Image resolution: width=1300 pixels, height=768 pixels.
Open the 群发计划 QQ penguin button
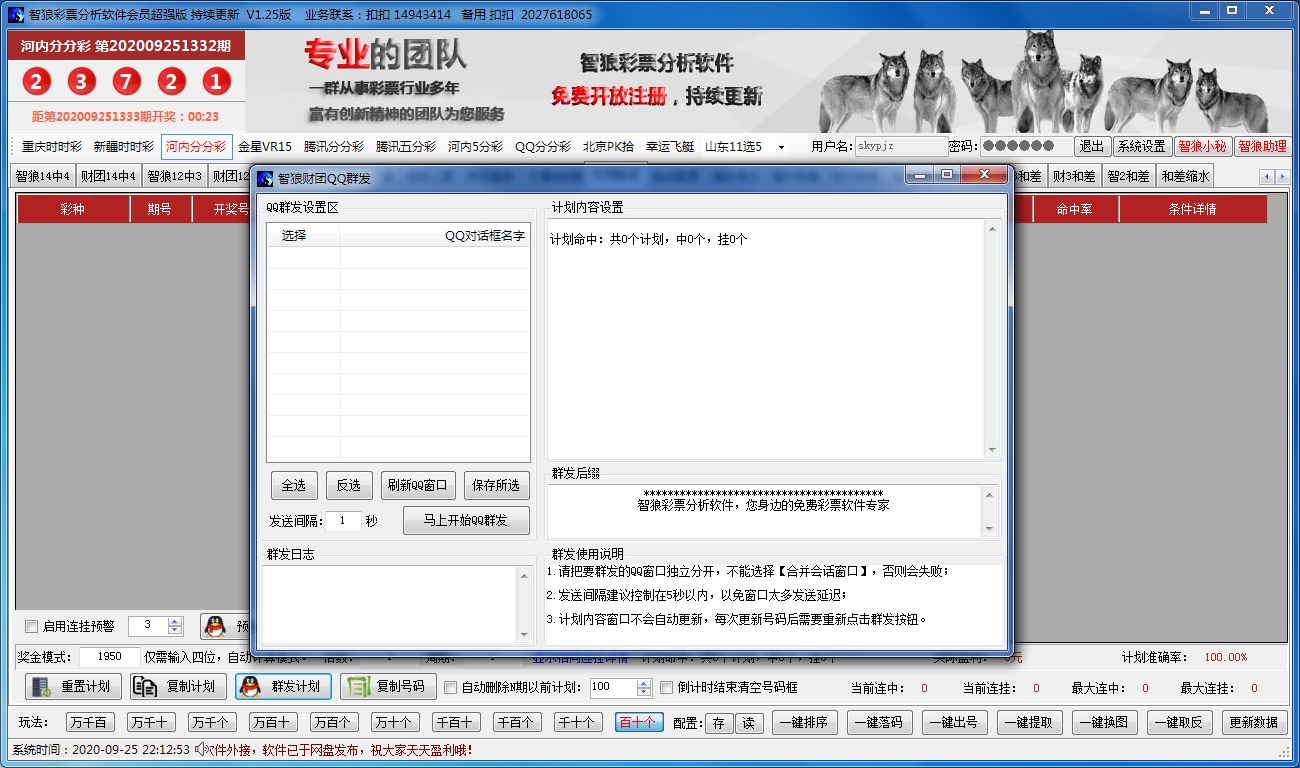pos(283,687)
